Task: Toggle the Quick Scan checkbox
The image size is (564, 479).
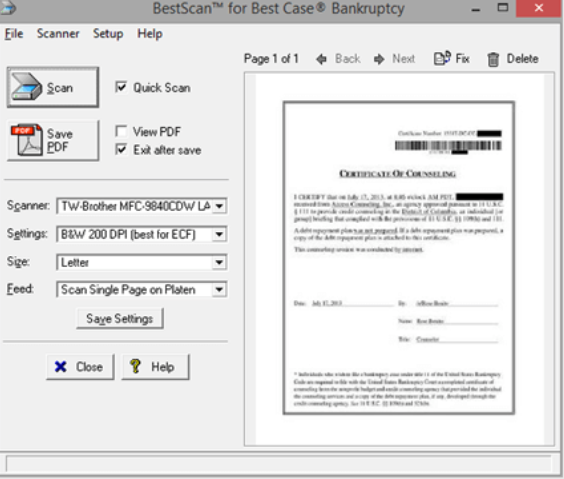Action: click(x=121, y=87)
